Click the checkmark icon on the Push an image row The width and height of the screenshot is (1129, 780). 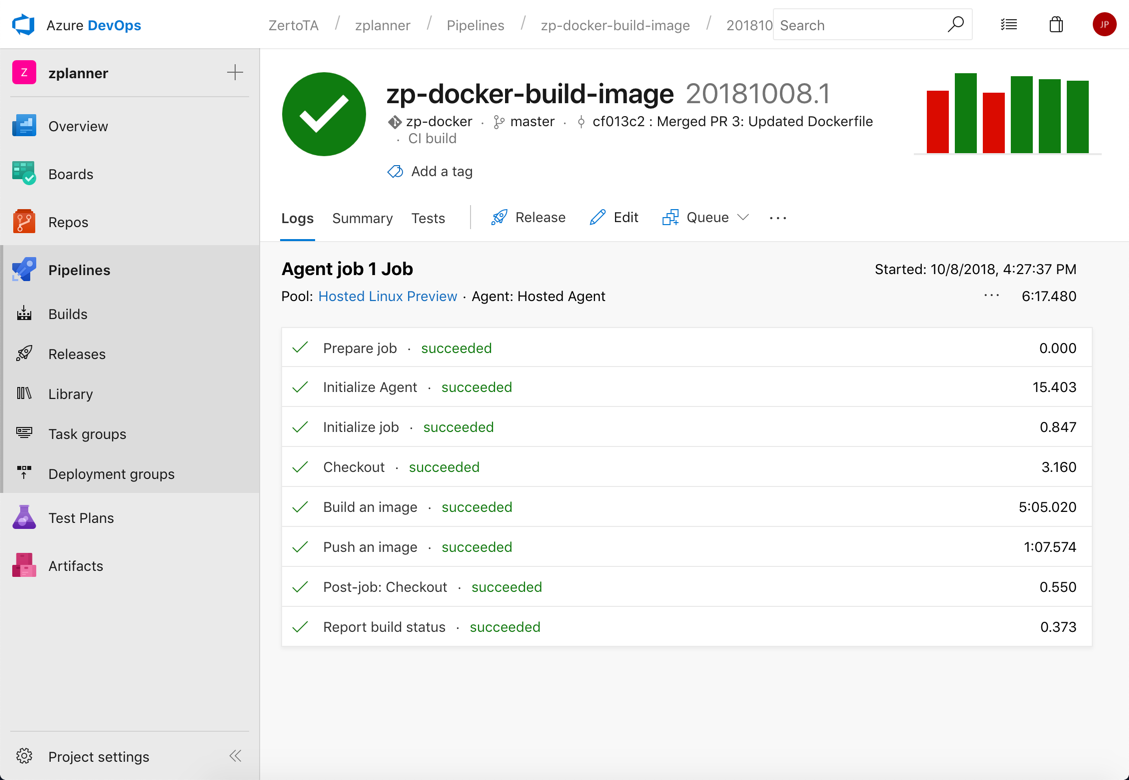300,547
